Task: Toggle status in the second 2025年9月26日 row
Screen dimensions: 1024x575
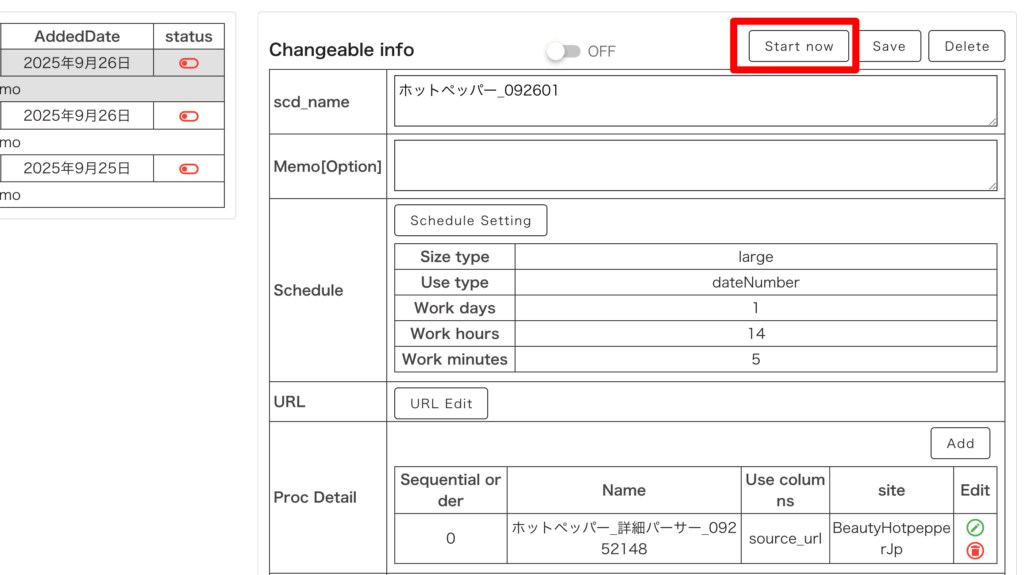Action: [188, 116]
